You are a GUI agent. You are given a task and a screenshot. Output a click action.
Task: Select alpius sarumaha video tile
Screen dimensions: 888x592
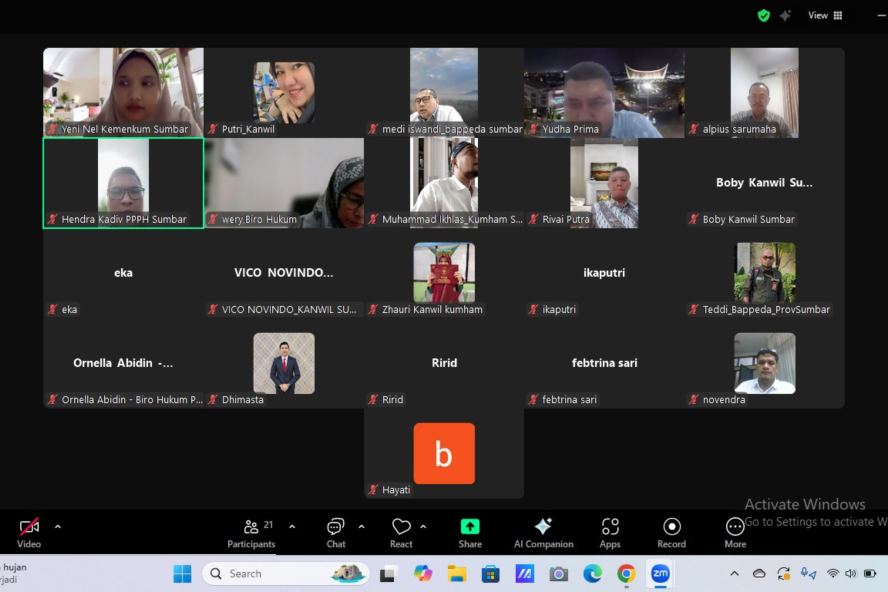click(x=765, y=92)
